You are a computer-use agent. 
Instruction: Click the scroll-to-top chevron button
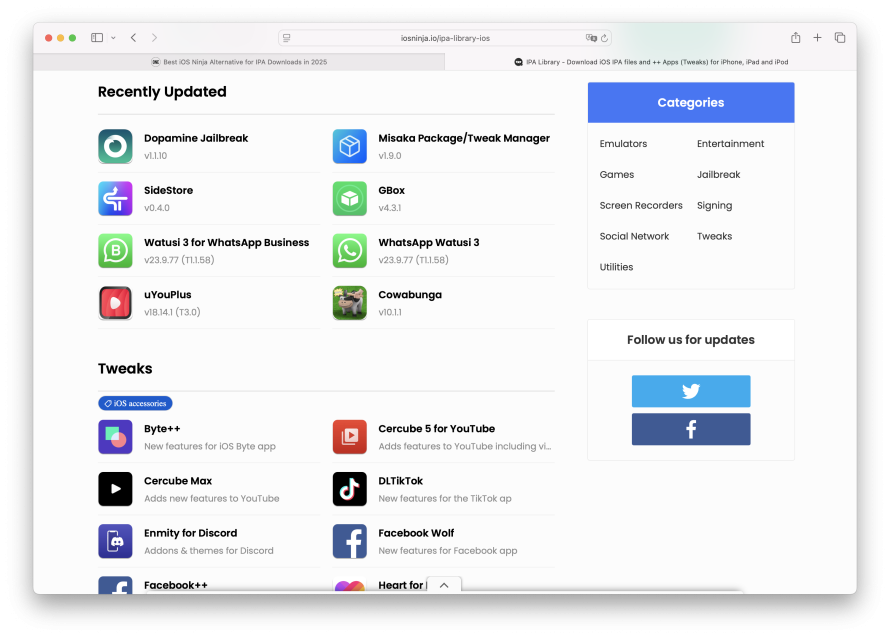point(444,585)
